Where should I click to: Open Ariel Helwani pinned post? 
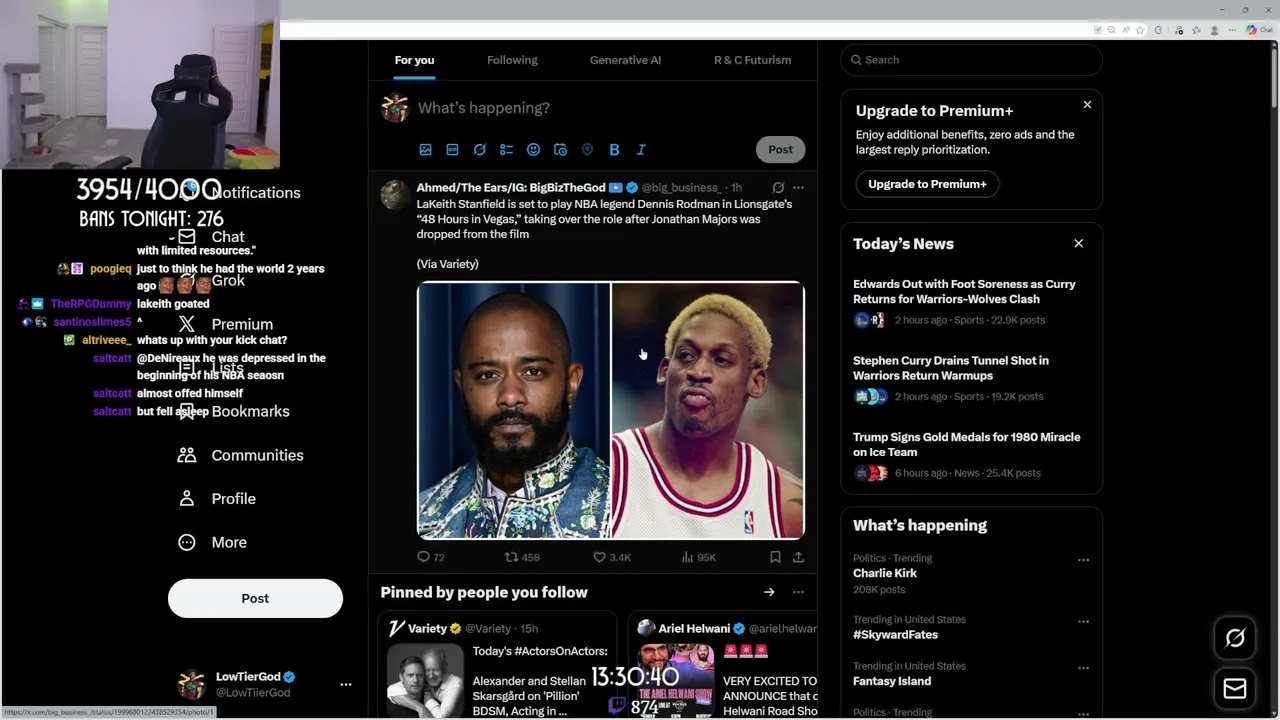[723, 665]
